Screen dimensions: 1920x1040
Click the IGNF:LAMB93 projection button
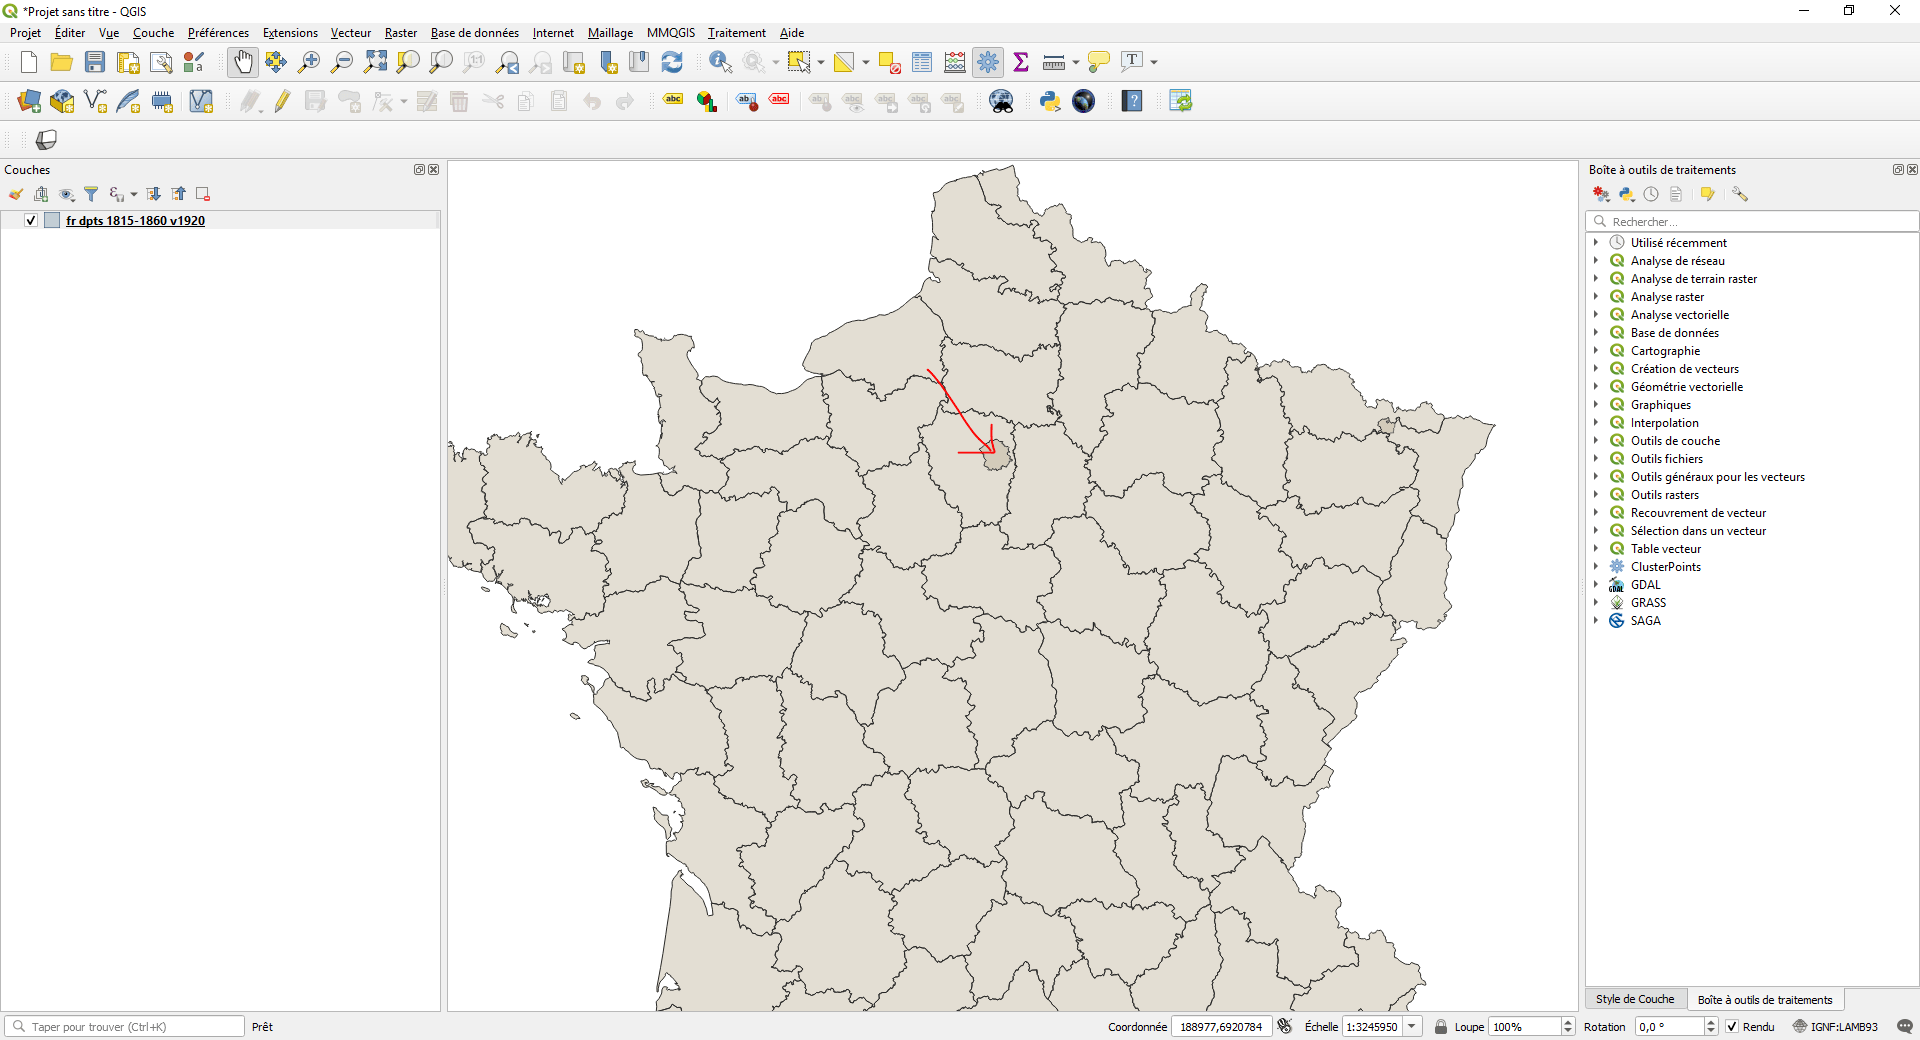pos(1835,1027)
